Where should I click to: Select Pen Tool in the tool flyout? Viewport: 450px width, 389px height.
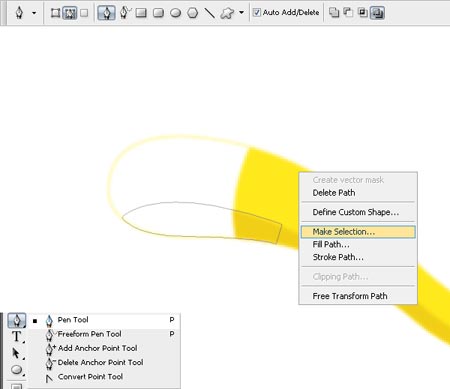click(104, 320)
